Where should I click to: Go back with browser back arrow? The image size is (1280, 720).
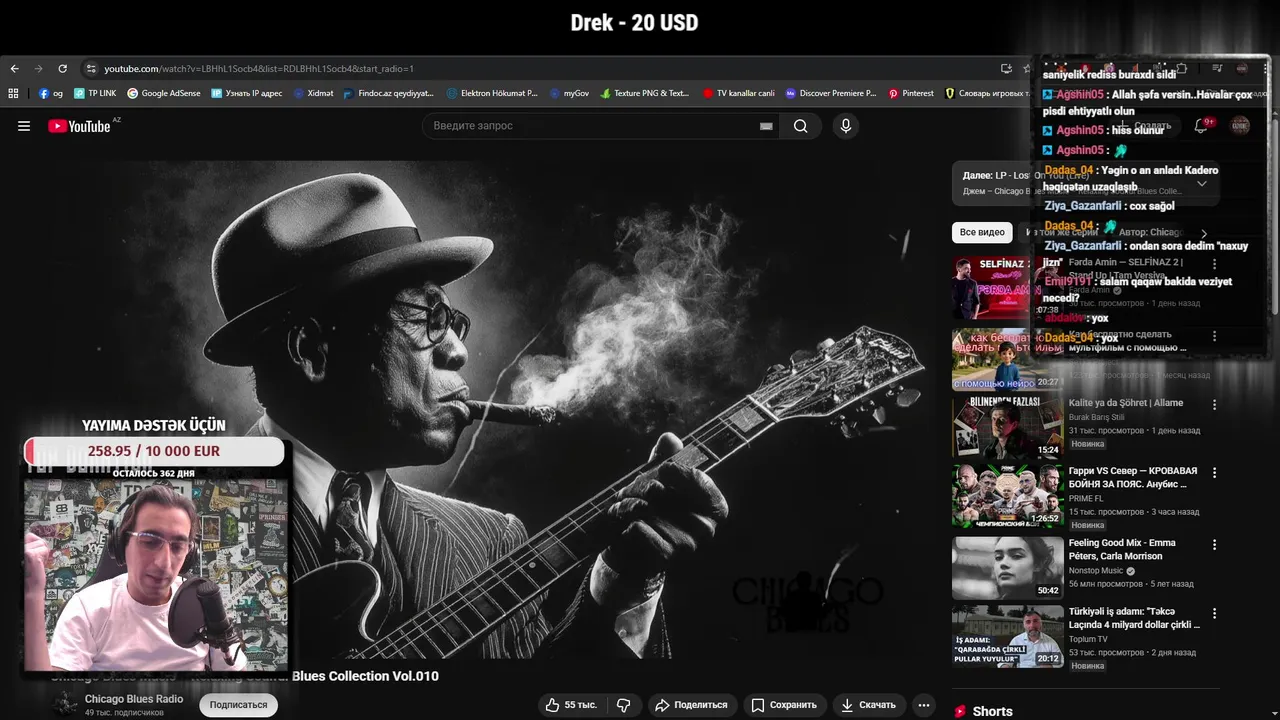pos(14,69)
